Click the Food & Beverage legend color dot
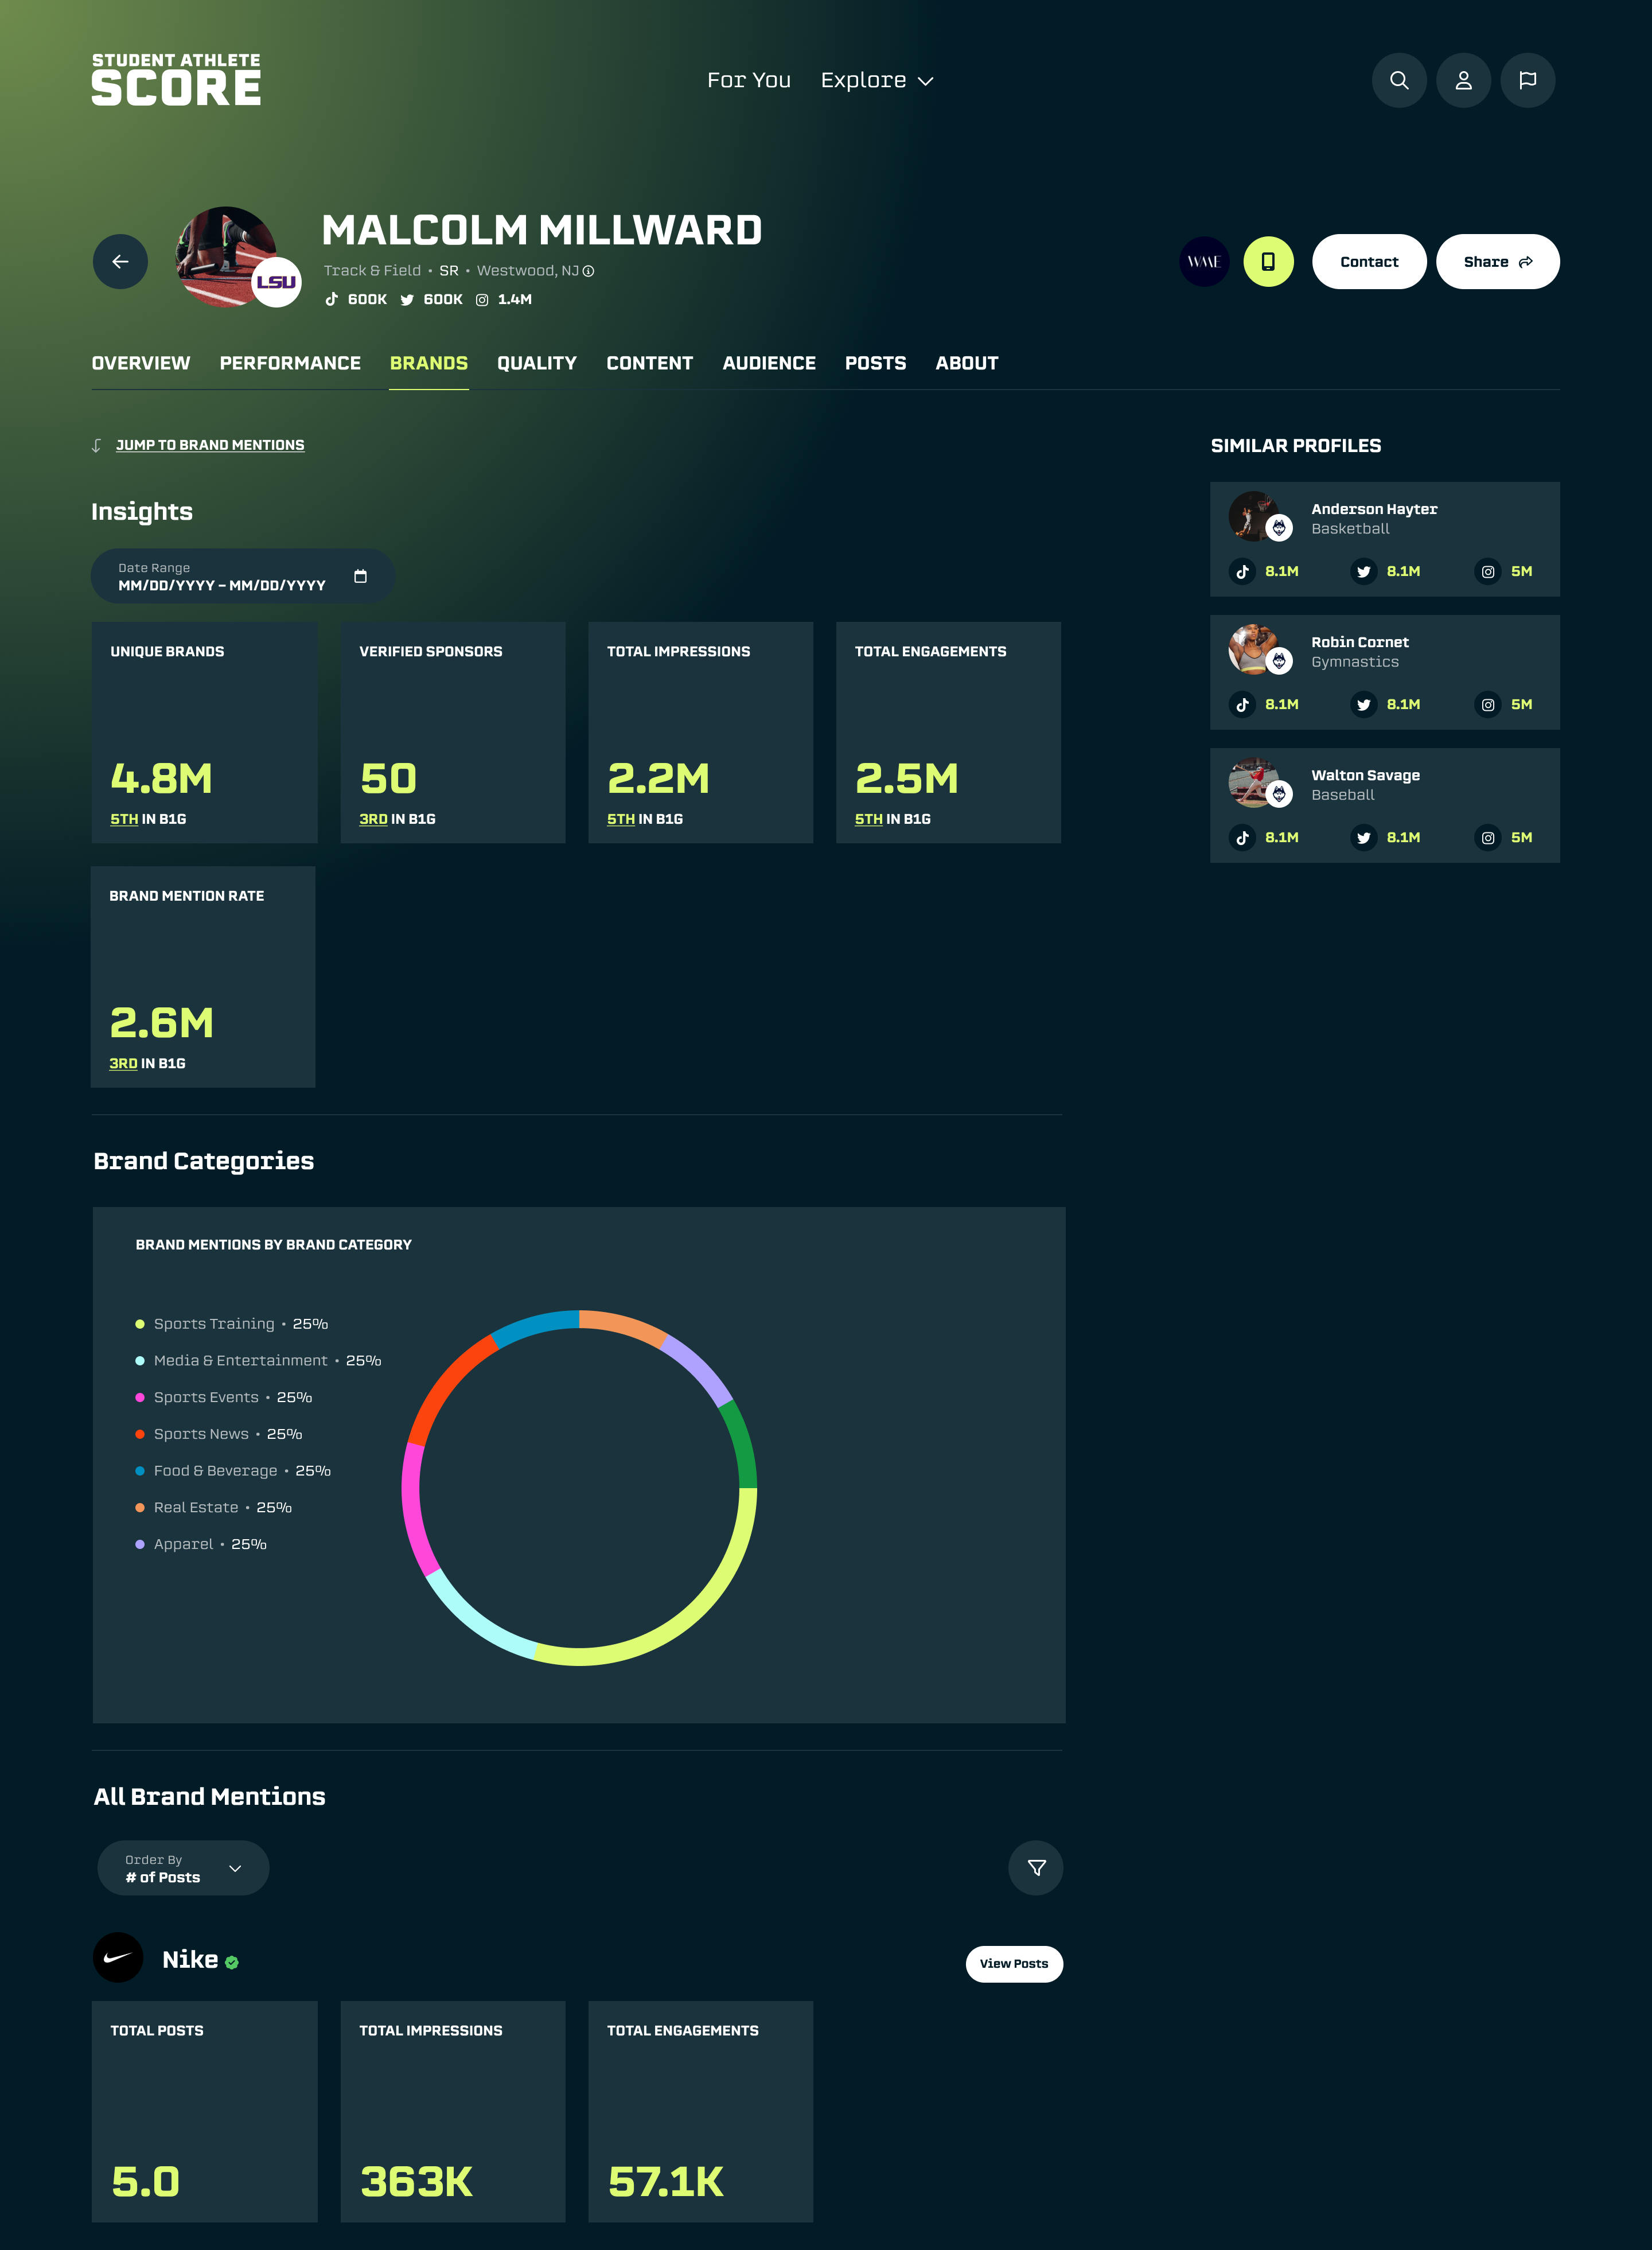 (x=140, y=1471)
